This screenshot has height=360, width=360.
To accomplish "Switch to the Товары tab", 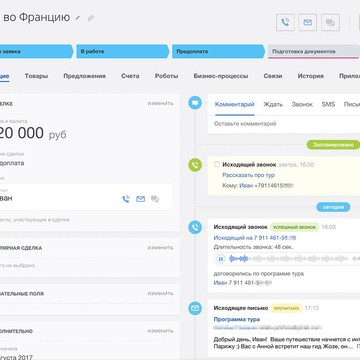I will (36, 76).
